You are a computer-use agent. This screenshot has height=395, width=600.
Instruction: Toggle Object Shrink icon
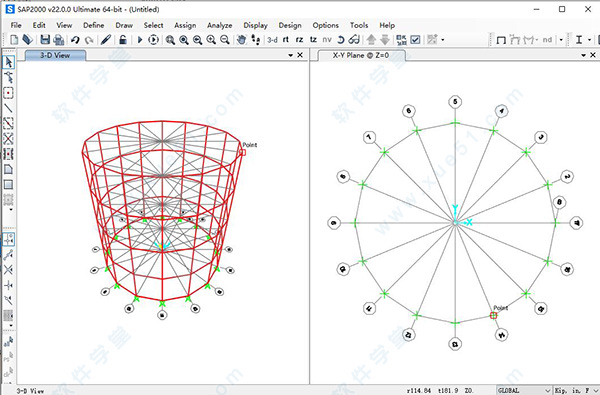(x=401, y=39)
